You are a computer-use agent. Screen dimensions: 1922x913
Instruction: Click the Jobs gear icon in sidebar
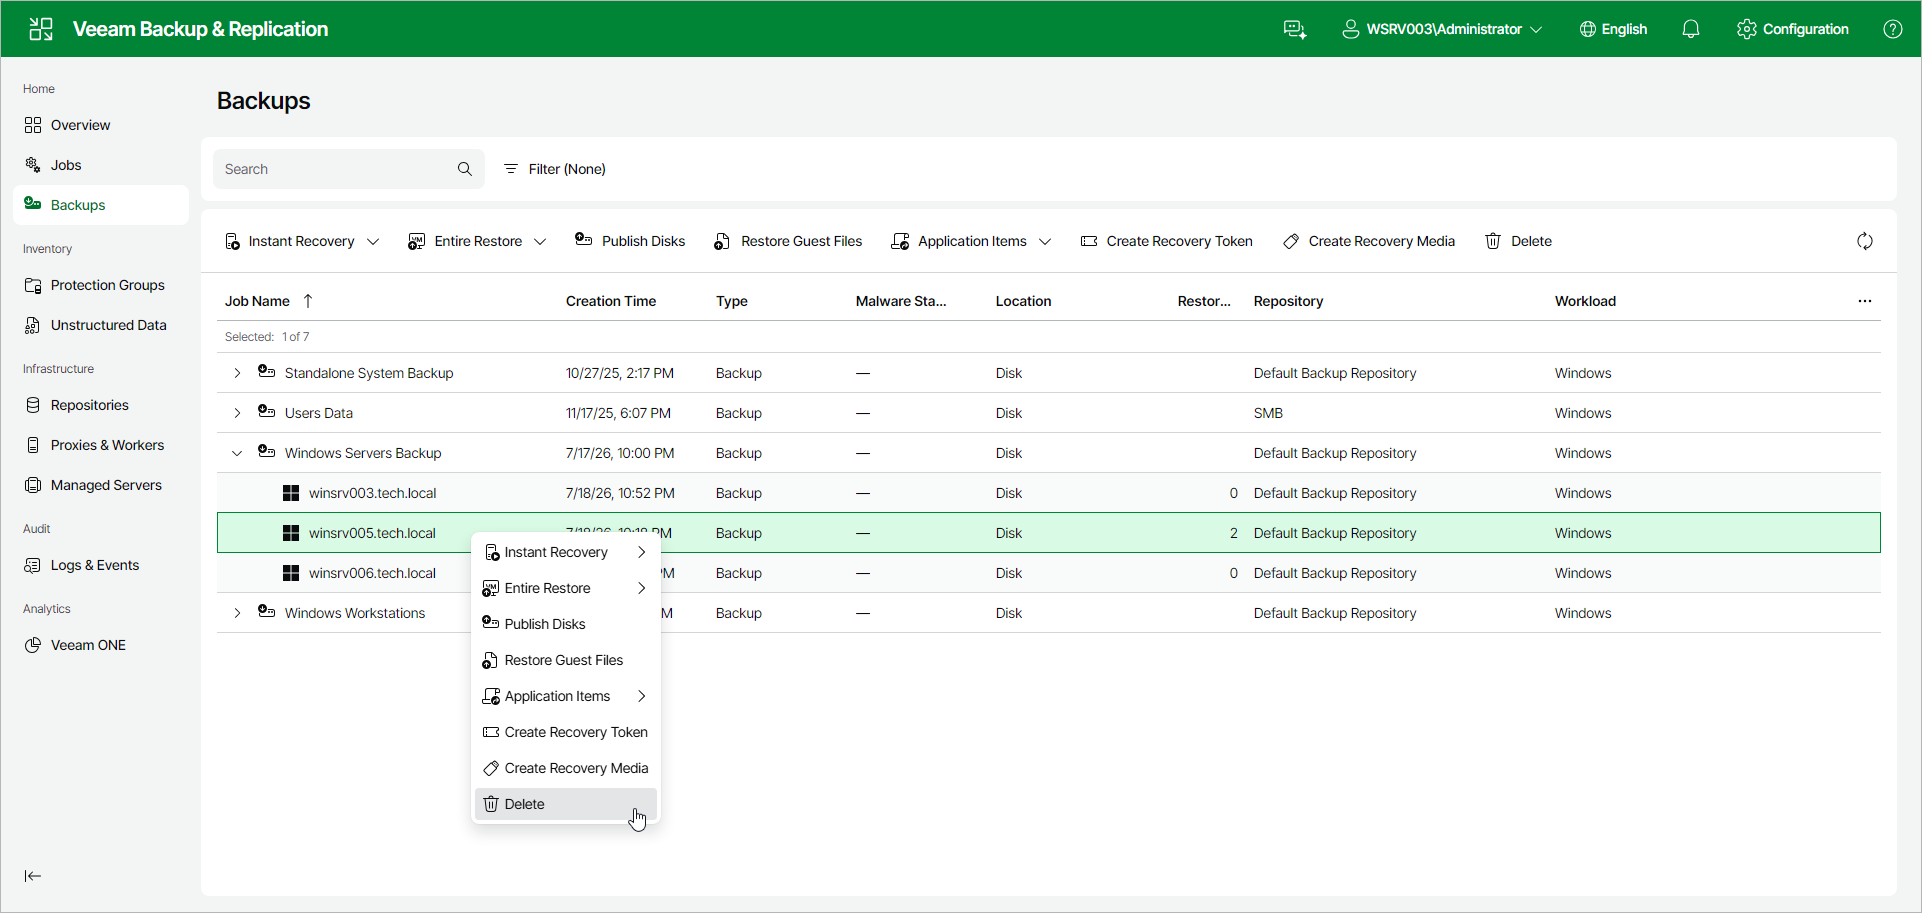pyautogui.click(x=33, y=165)
